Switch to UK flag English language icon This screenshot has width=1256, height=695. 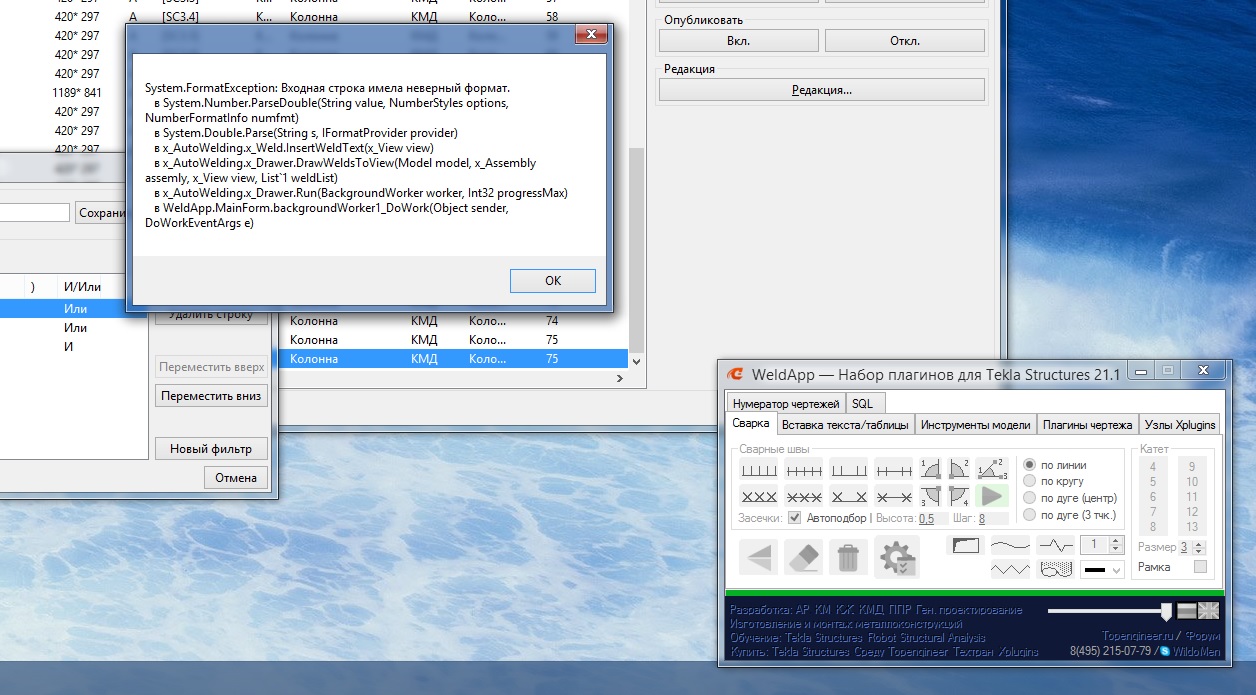[1209, 611]
